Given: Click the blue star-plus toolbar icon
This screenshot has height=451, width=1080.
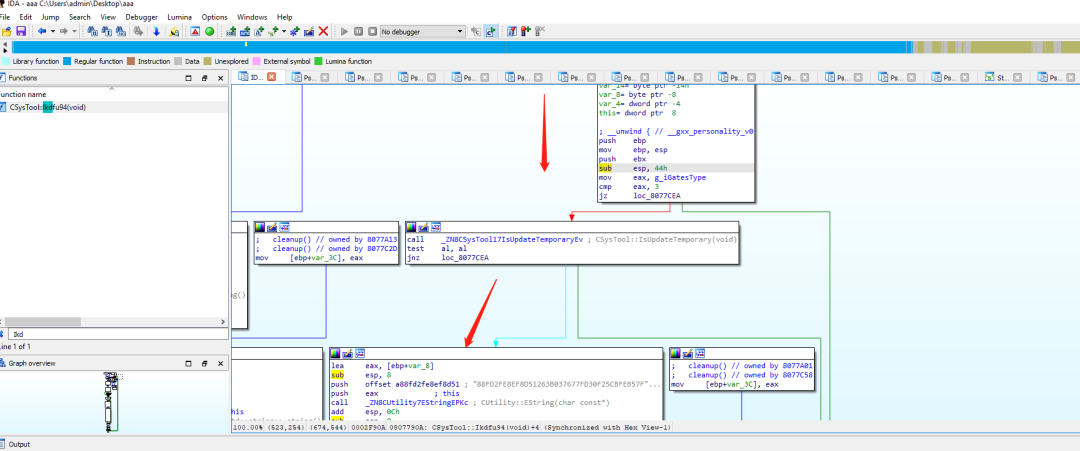Looking at the screenshot, I should [295, 31].
